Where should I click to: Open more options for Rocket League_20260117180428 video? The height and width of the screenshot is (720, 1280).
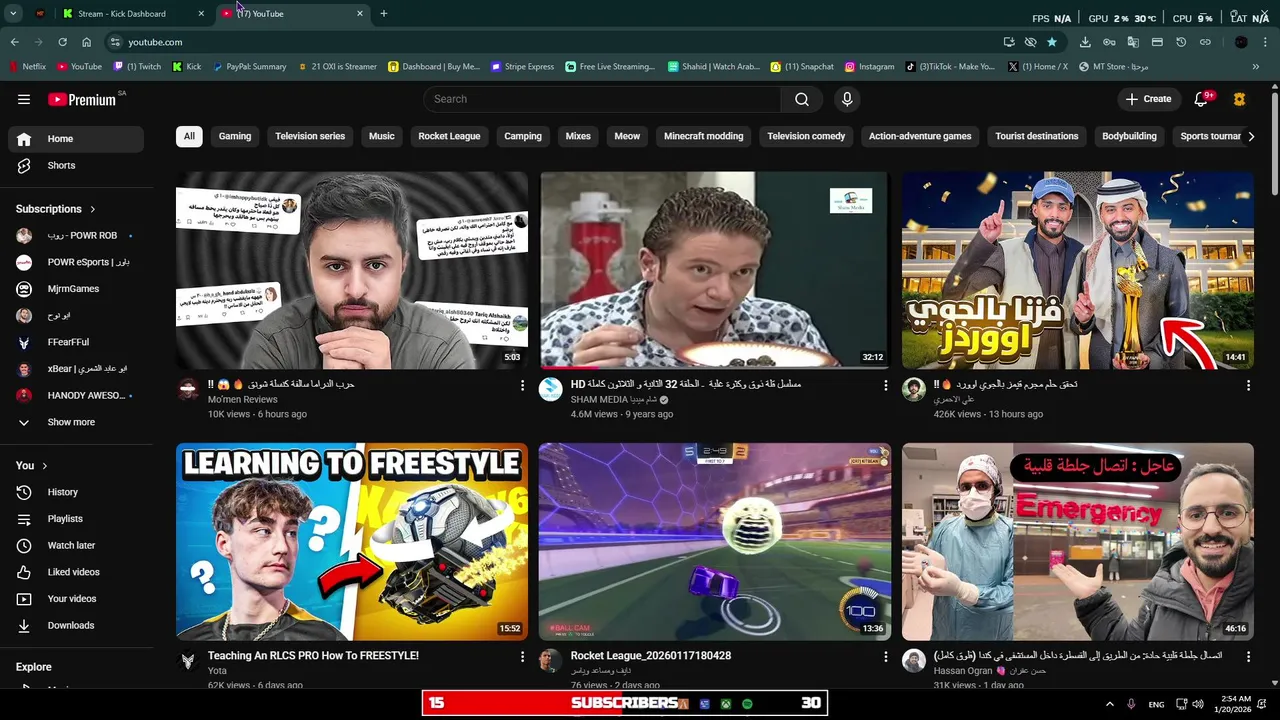[x=885, y=656]
